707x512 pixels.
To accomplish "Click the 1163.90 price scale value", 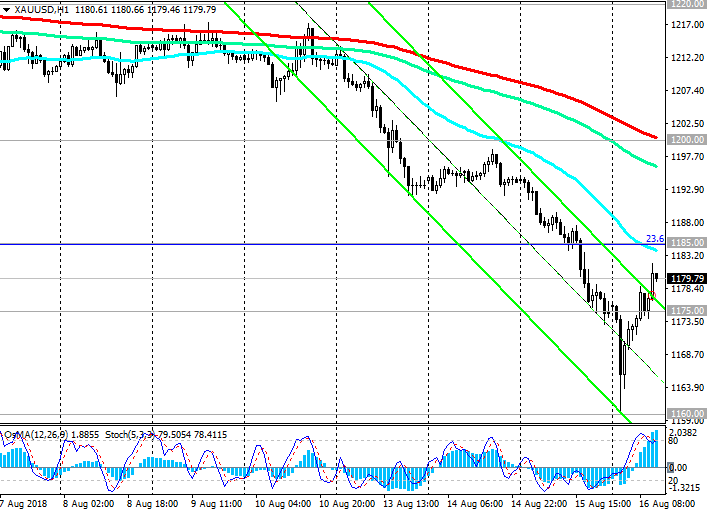I will coord(687,388).
